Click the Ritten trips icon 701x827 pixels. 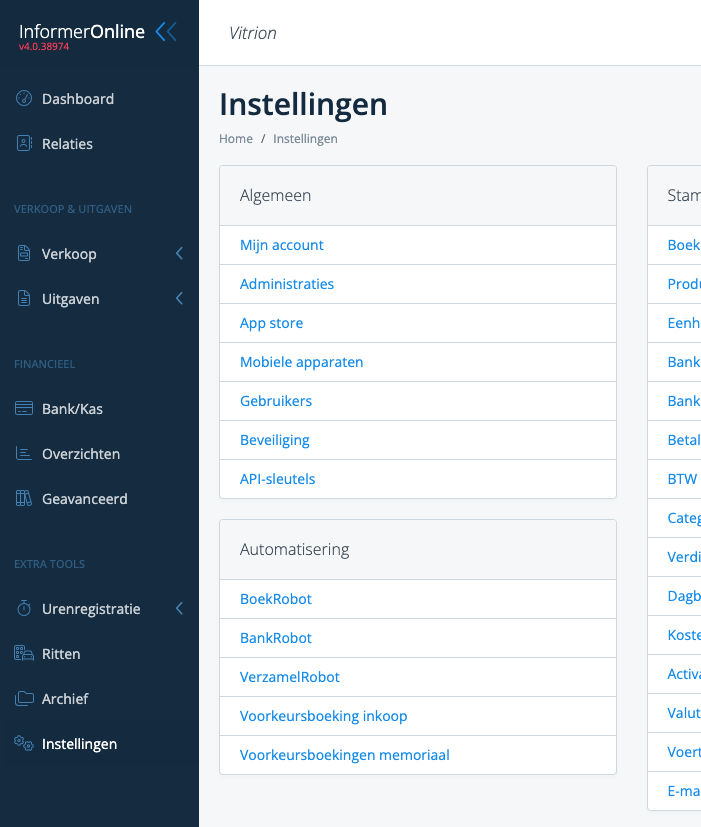pos(24,654)
